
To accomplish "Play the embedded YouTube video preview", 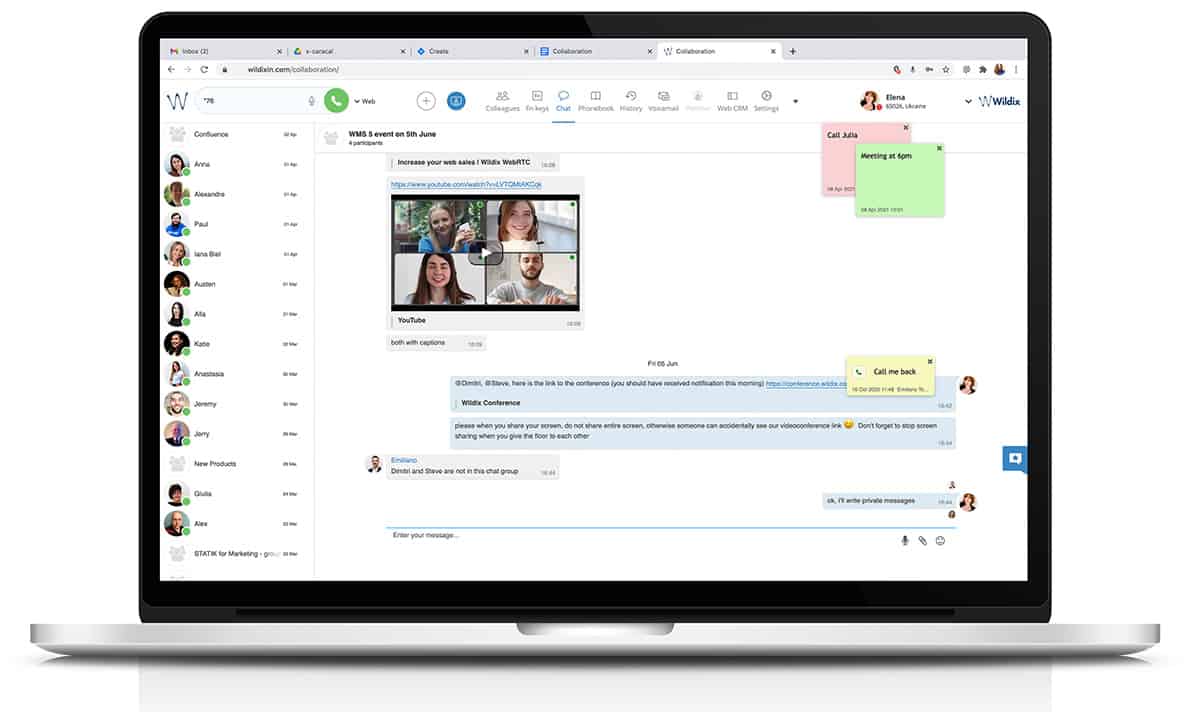I will 485,252.
